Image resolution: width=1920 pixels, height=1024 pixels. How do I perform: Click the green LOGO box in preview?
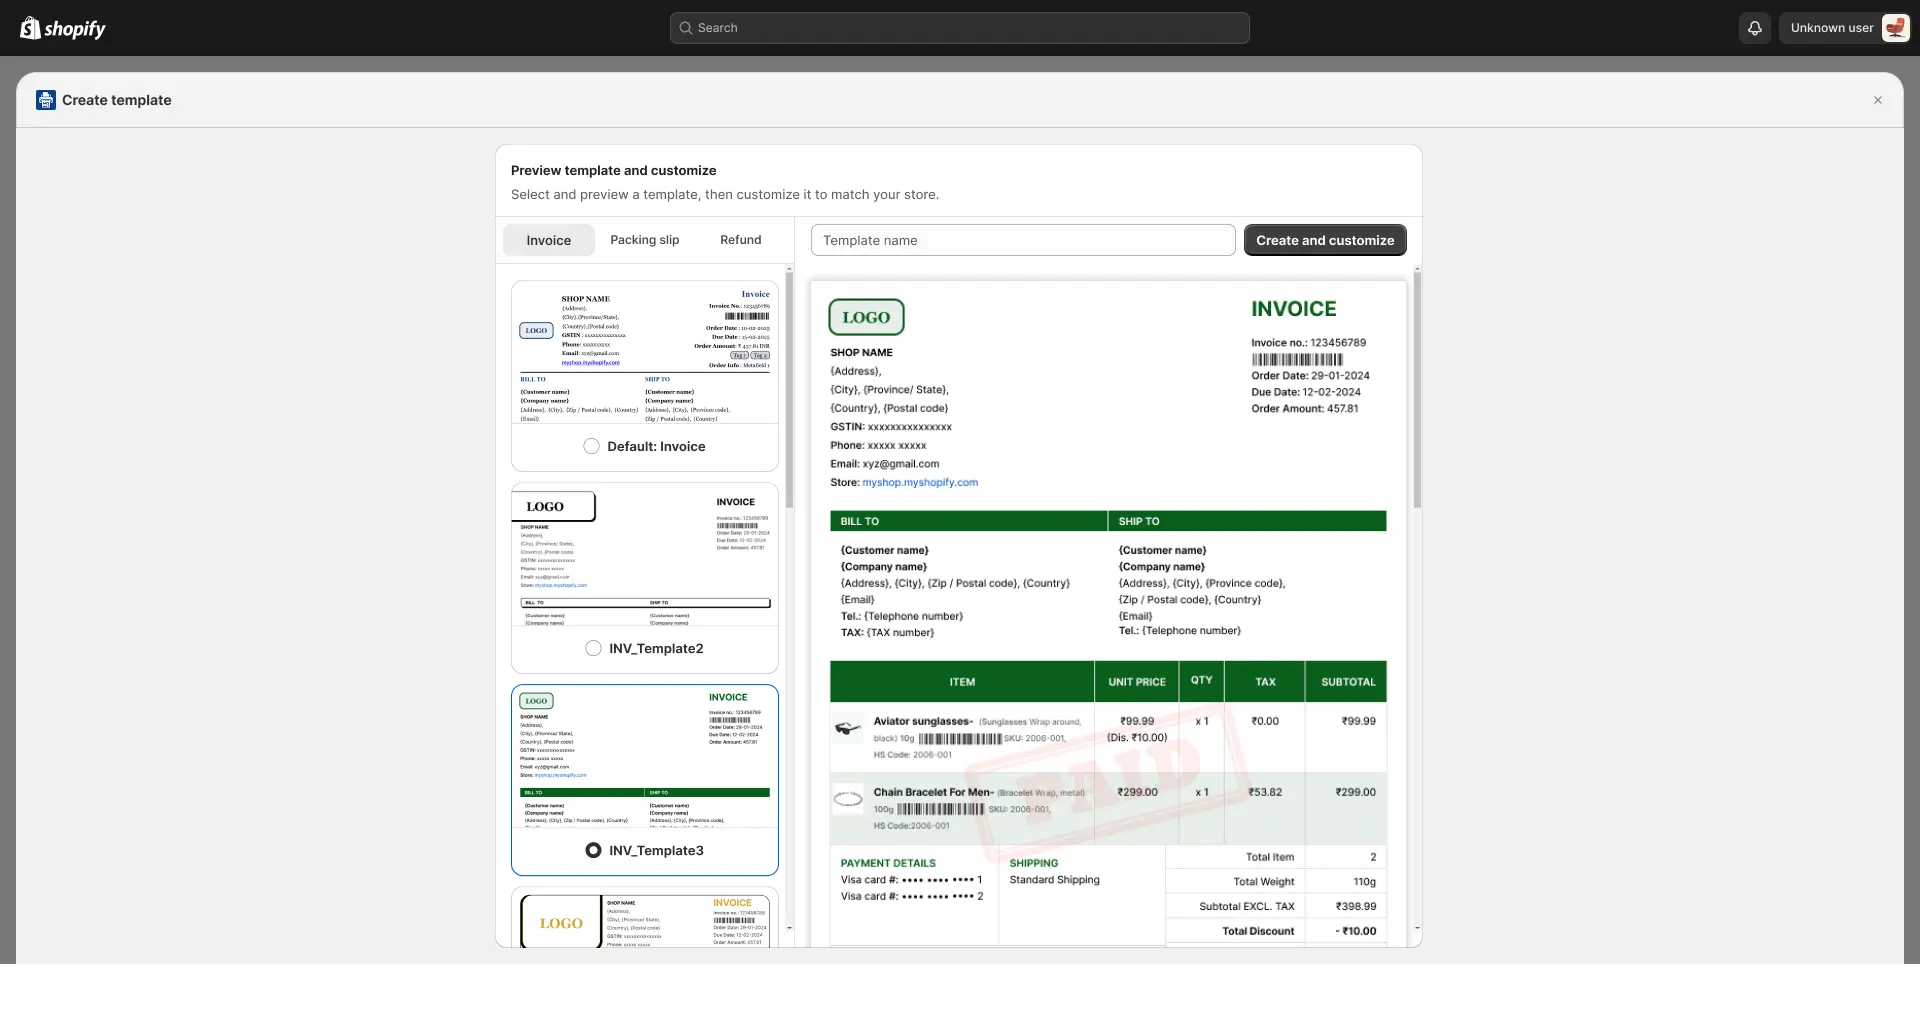[x=866, y=317]
